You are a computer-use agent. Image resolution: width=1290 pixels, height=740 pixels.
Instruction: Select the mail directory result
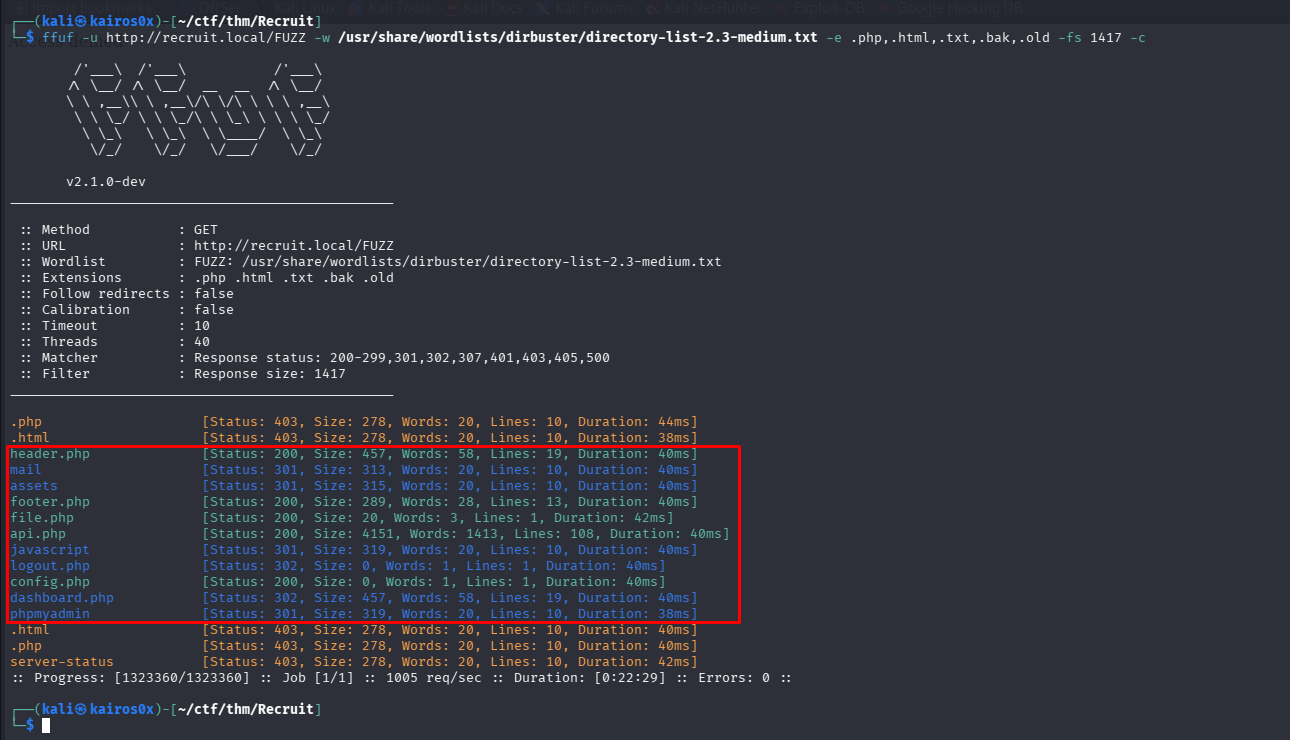tap(26, 470)
